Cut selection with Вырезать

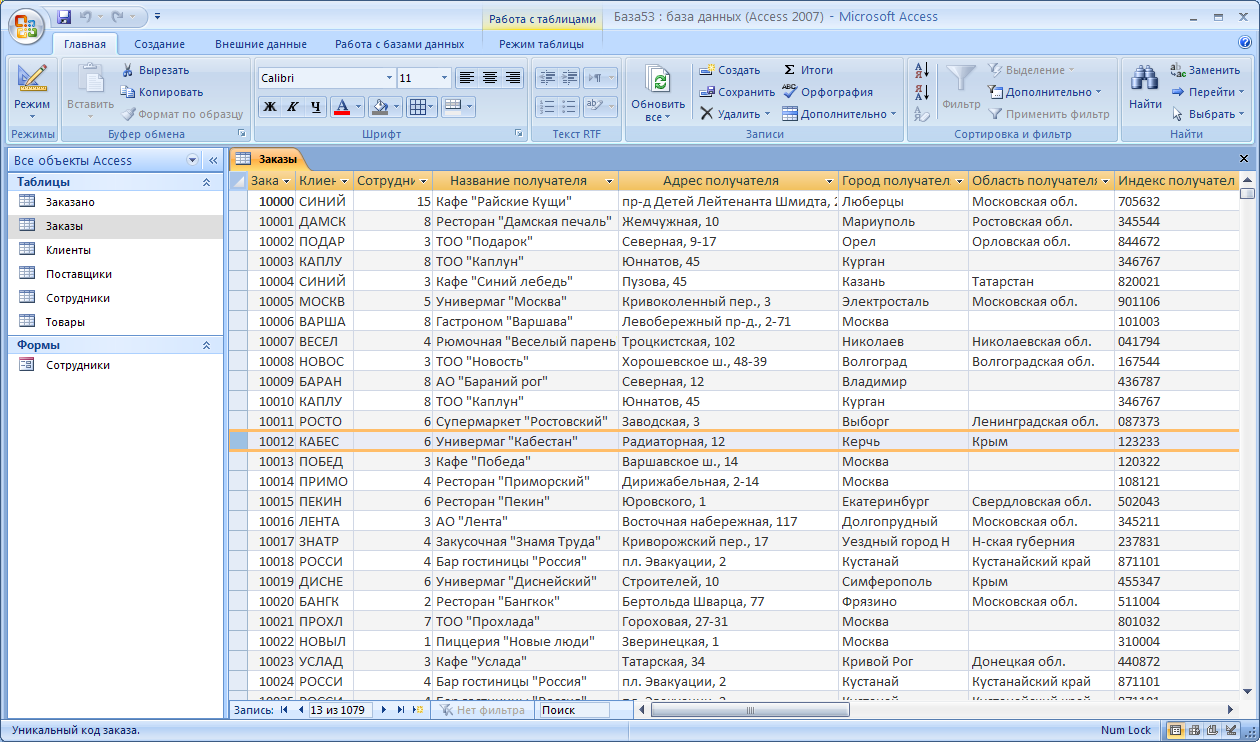coord(155,70)
